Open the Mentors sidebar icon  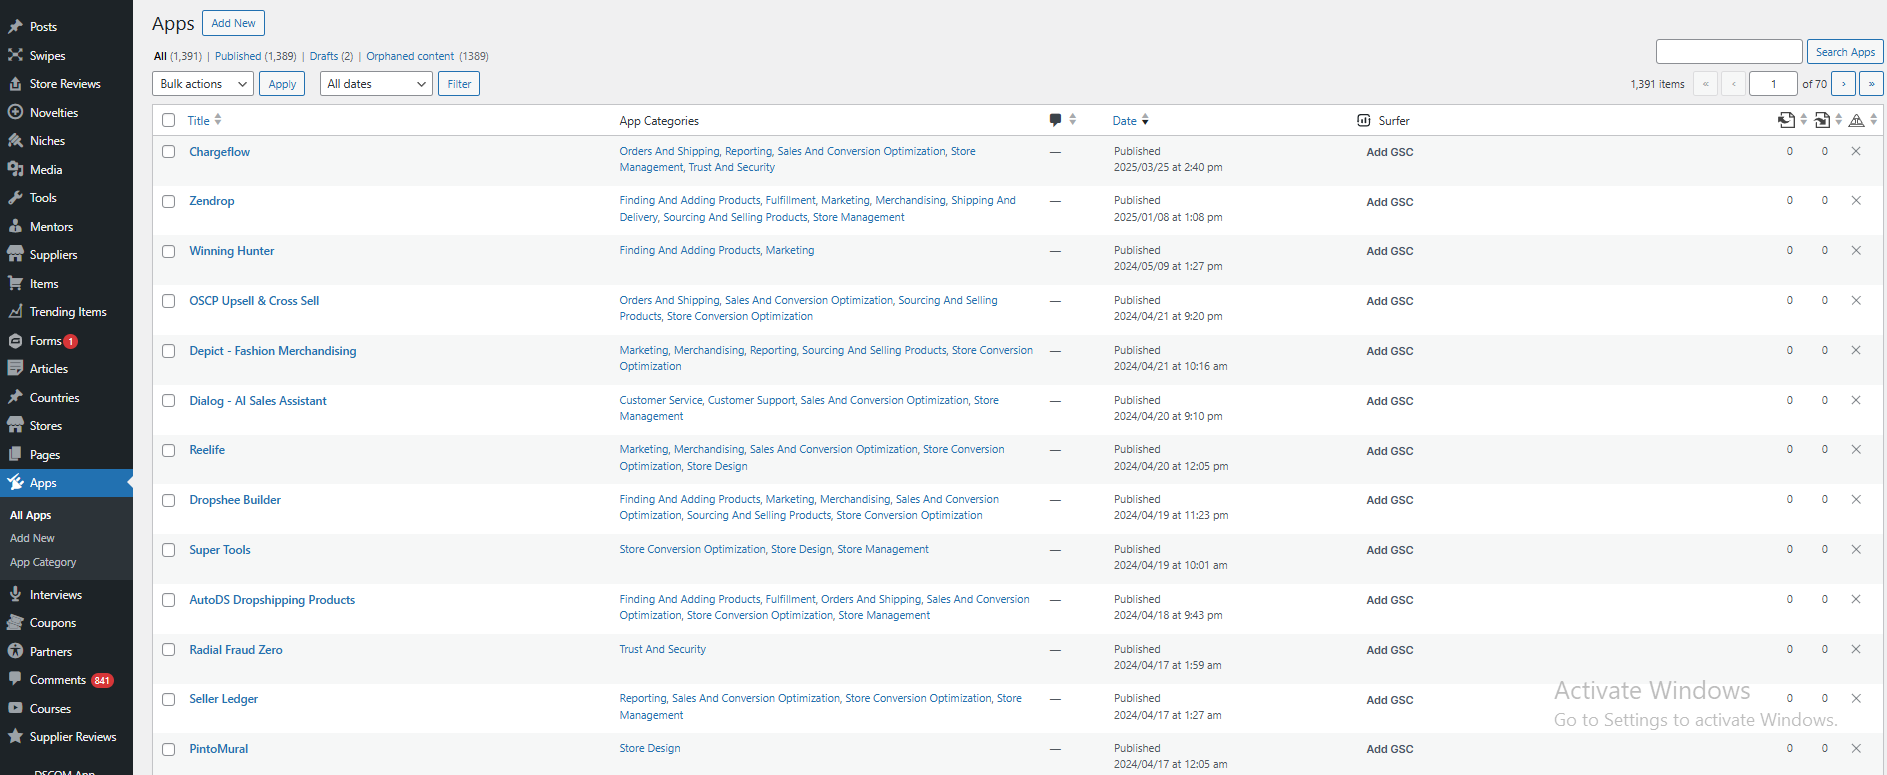(15, 226)
